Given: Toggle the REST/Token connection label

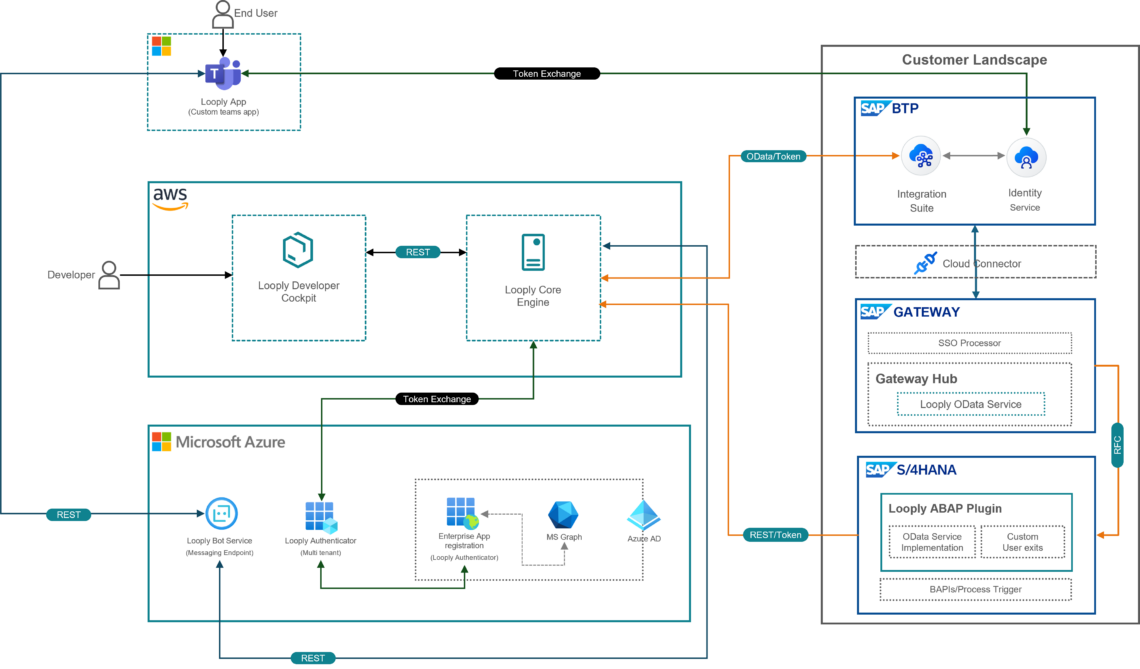Looking at the screenshot, I should click(775, 534).
